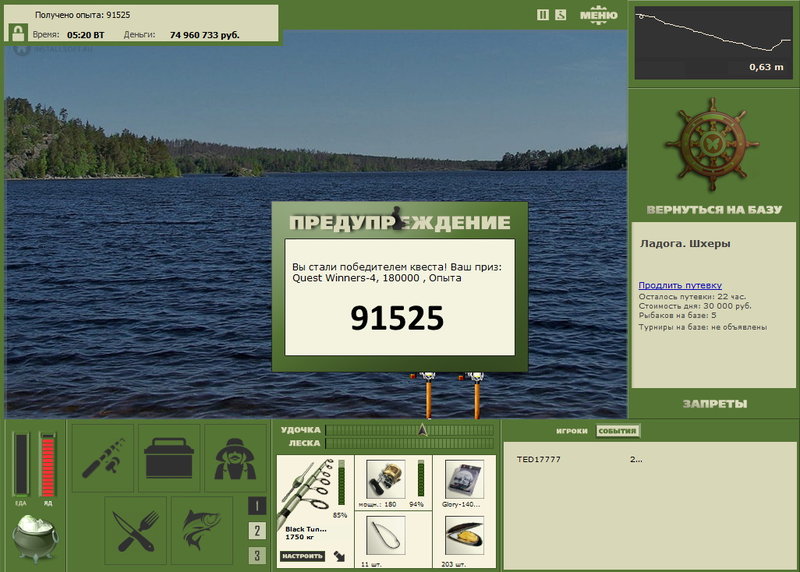Screen dimensions: 800x572
Task: Pause the game with pause button
Action: [x=543, y=15]
